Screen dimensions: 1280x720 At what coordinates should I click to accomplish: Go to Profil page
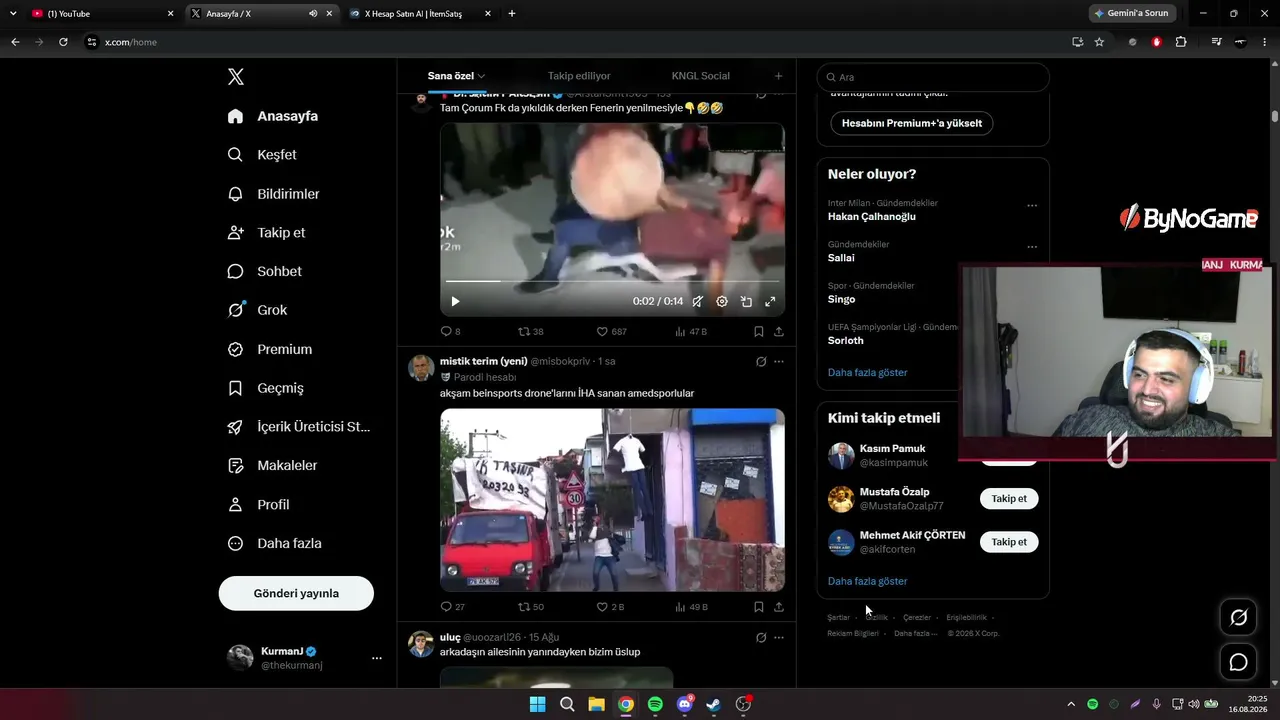(259, 505)
